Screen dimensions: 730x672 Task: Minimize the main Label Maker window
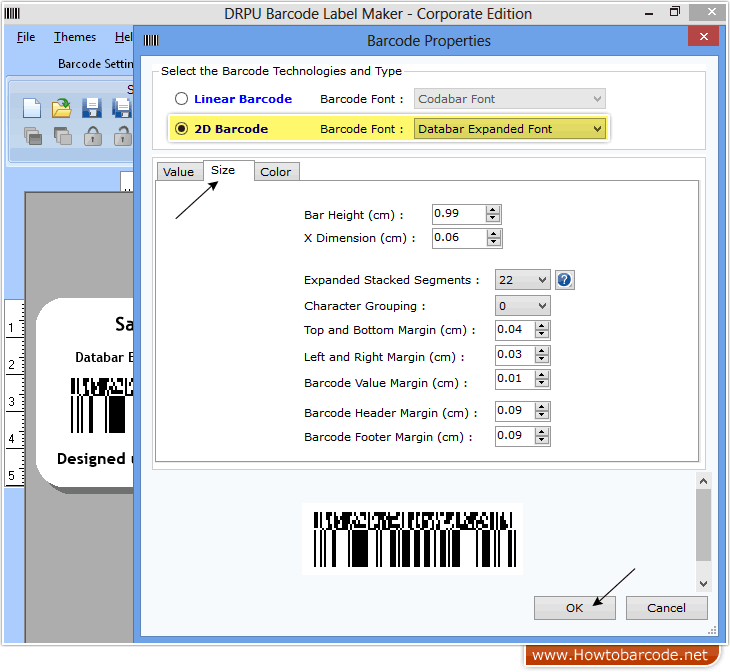click(x=649, y=14)
